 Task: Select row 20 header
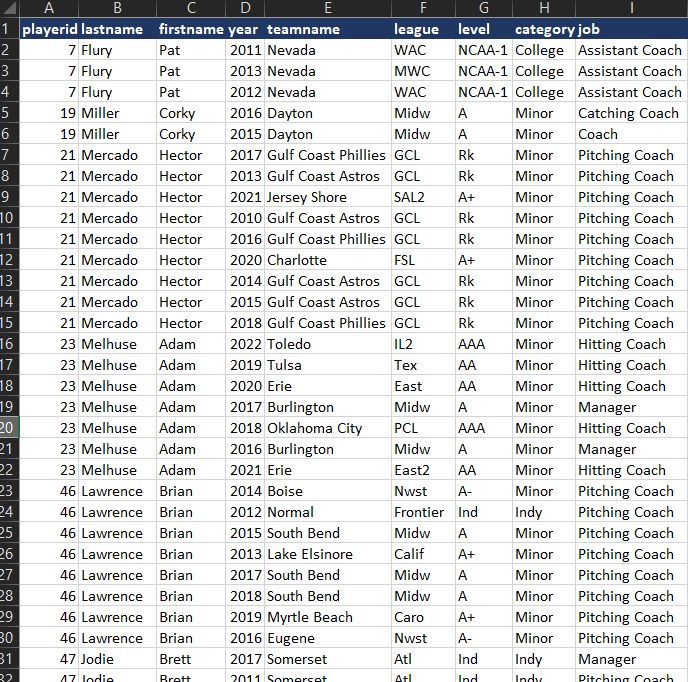pos(8,428)
